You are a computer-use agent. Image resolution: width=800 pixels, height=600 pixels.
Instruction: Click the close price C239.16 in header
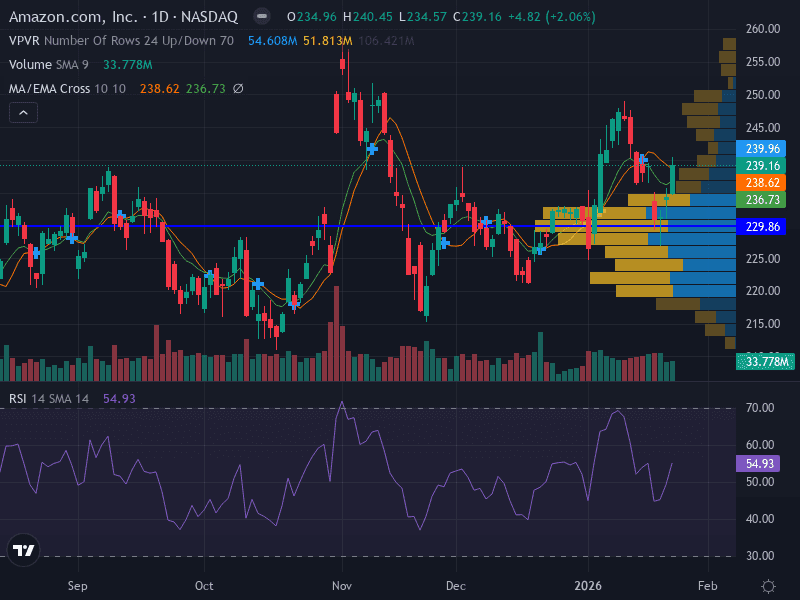[x=478, y=17]
